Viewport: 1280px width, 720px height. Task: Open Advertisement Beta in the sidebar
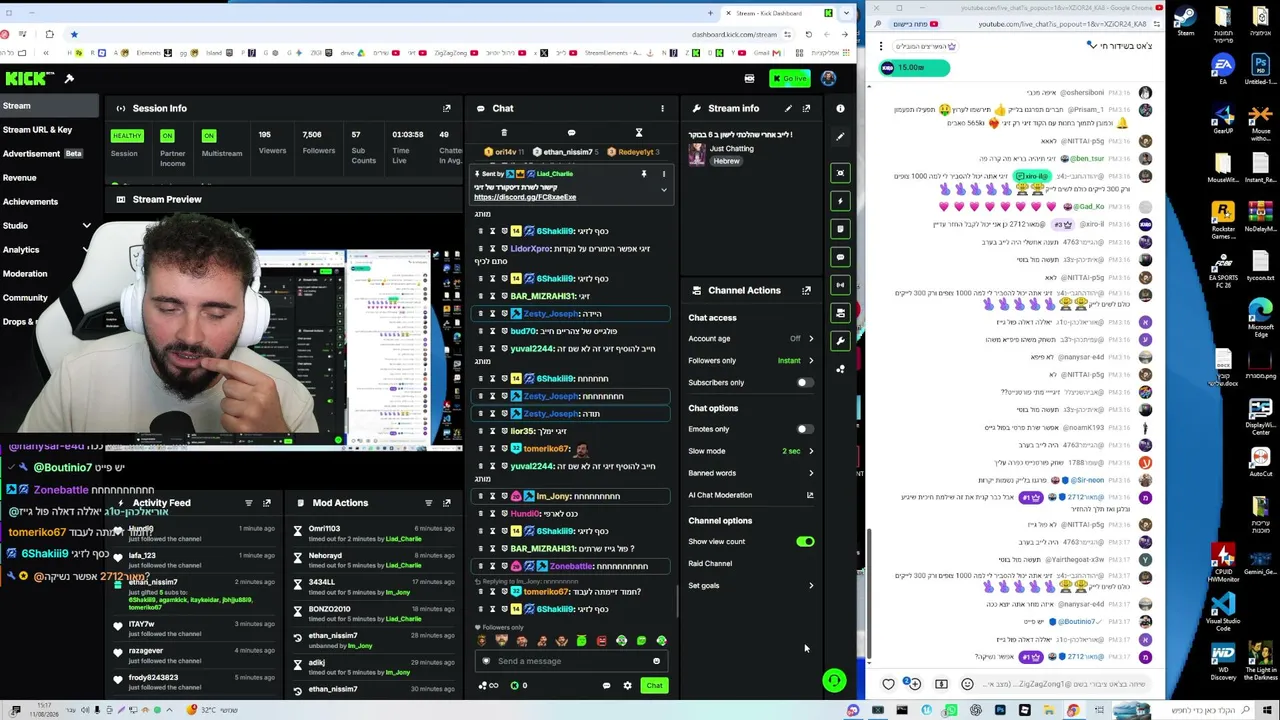point(42,154)
